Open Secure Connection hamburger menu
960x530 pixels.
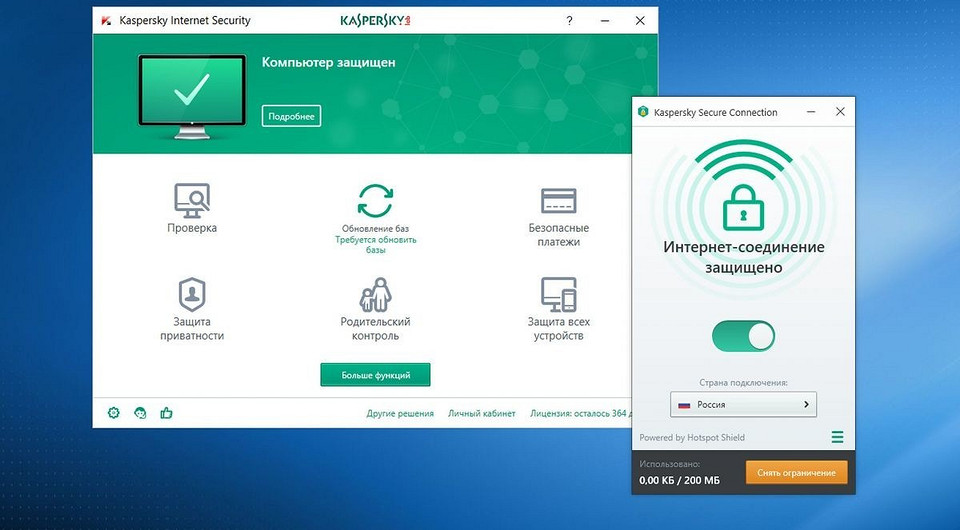tap(838, 437)
